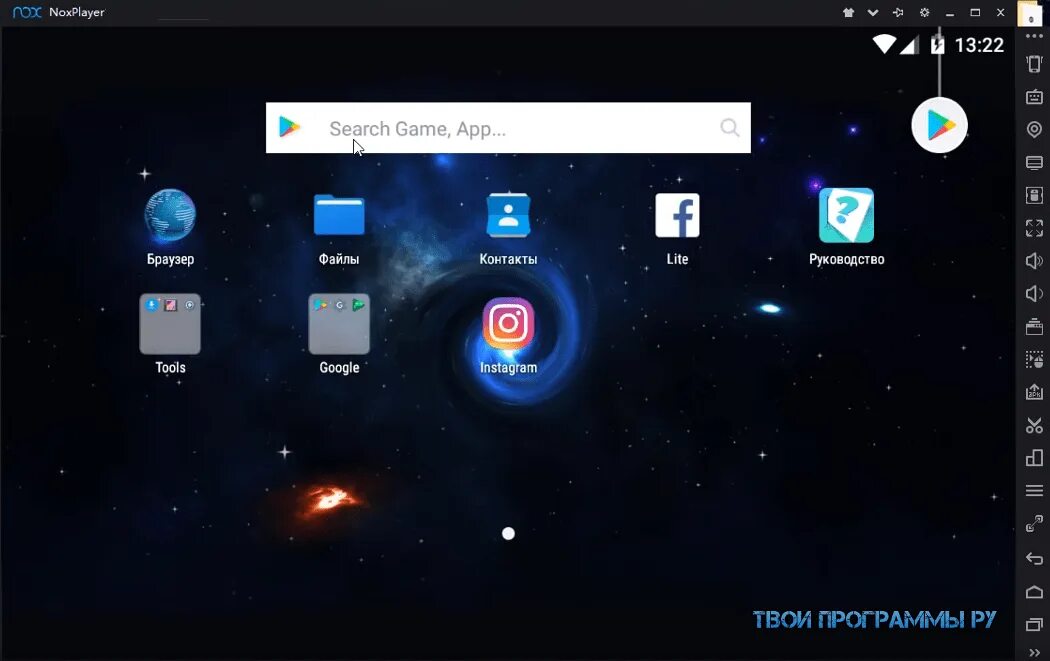Click the diagonal resize arrow sidebar icon
This screenshot has width=1050, height=661.
coord(1034,524)
